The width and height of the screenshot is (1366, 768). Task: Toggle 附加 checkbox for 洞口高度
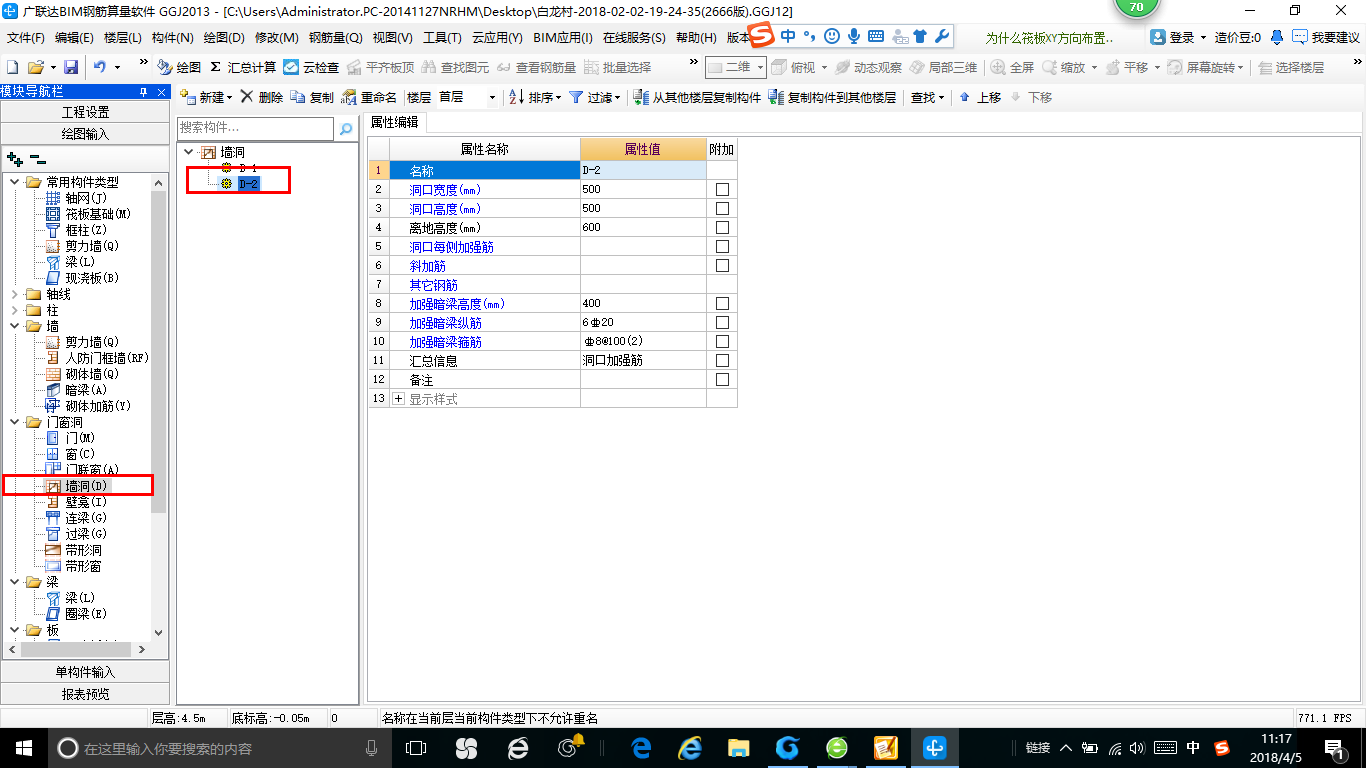pyautogui.click(x=722, y=208)
